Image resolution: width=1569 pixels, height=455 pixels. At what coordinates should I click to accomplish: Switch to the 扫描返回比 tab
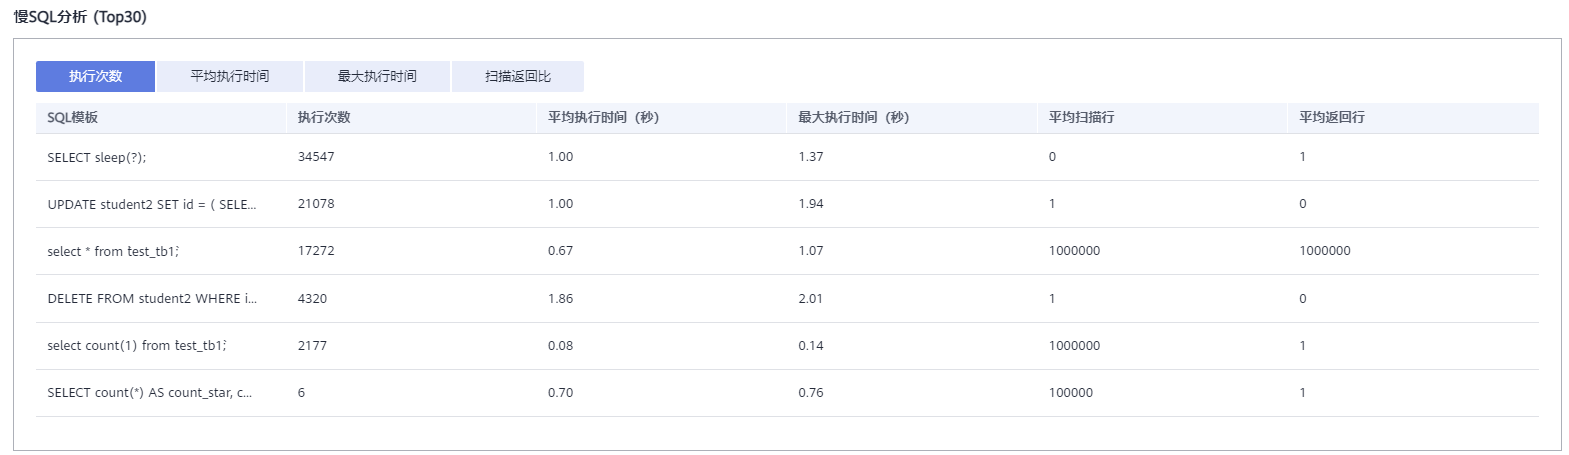tap(518, 76)
